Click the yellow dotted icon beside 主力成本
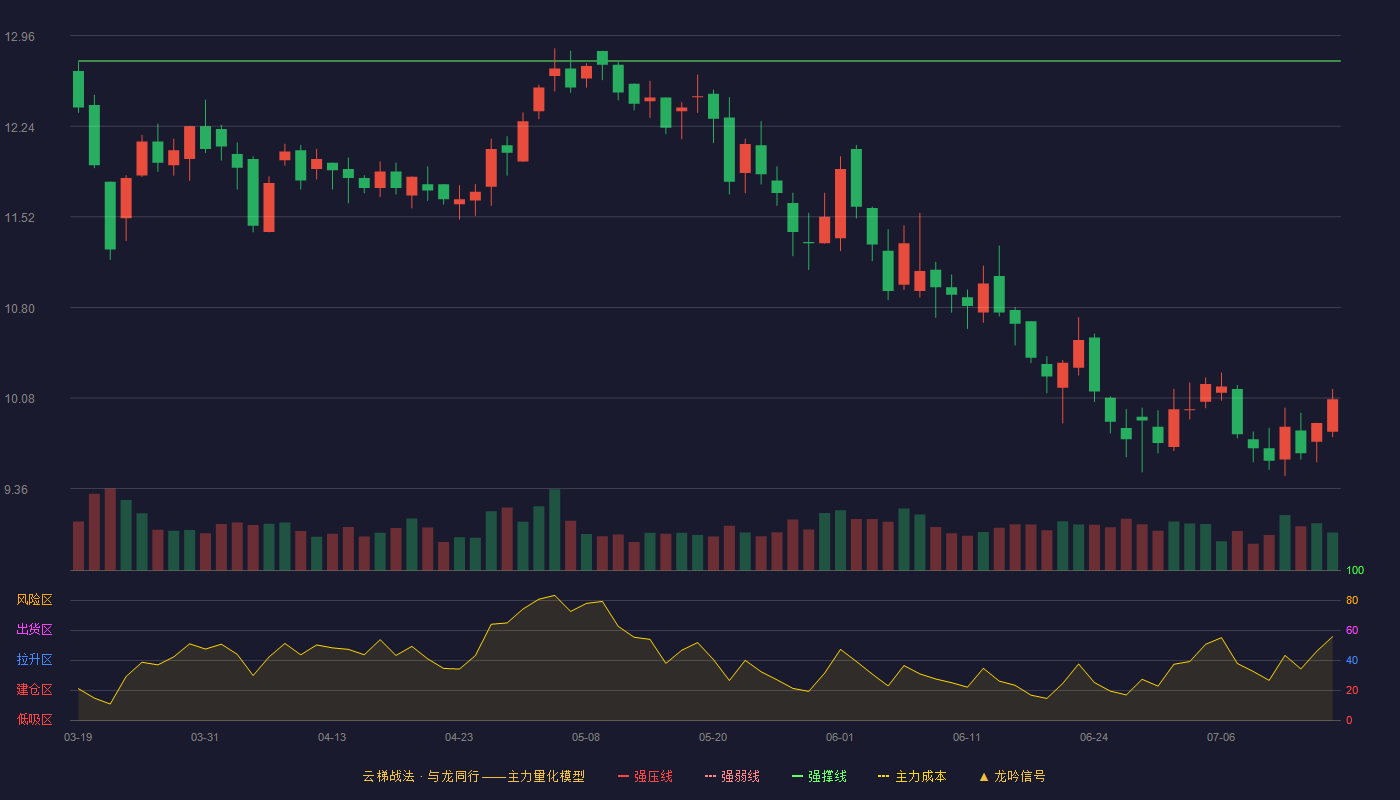Viewport: 1400px width, 800px height. pyautogui.click(x=884, y=776)
